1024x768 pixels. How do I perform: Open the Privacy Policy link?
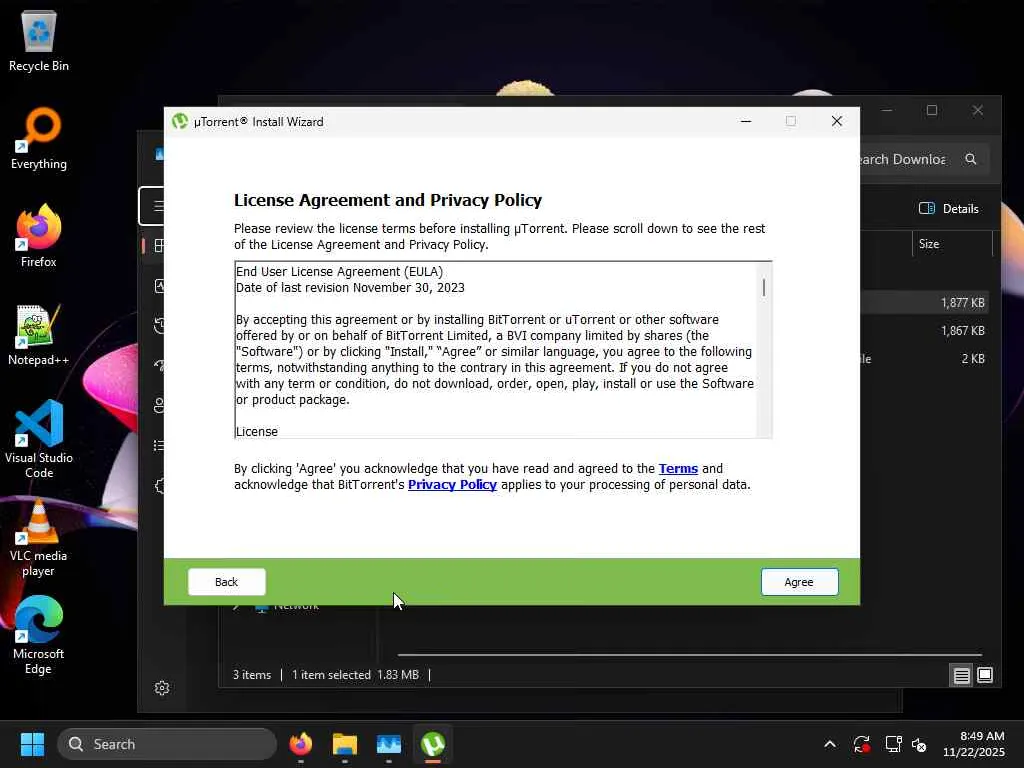(x=452, y=485)
